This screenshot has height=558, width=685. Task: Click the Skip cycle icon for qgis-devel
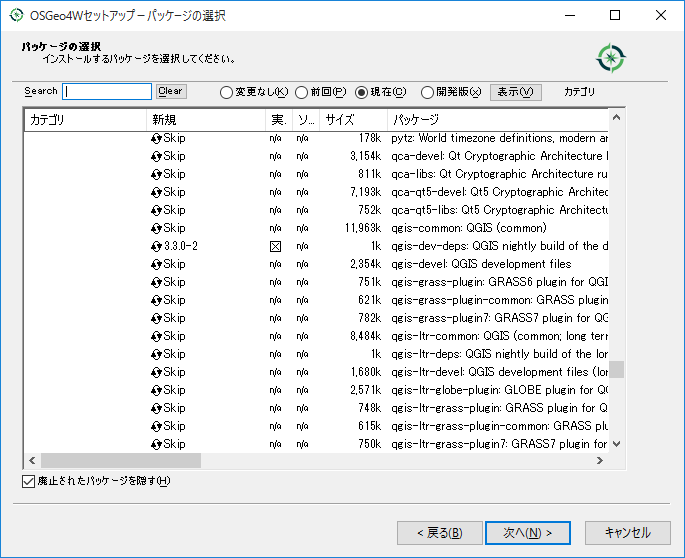pyautogui.click(x=157, y=264)
